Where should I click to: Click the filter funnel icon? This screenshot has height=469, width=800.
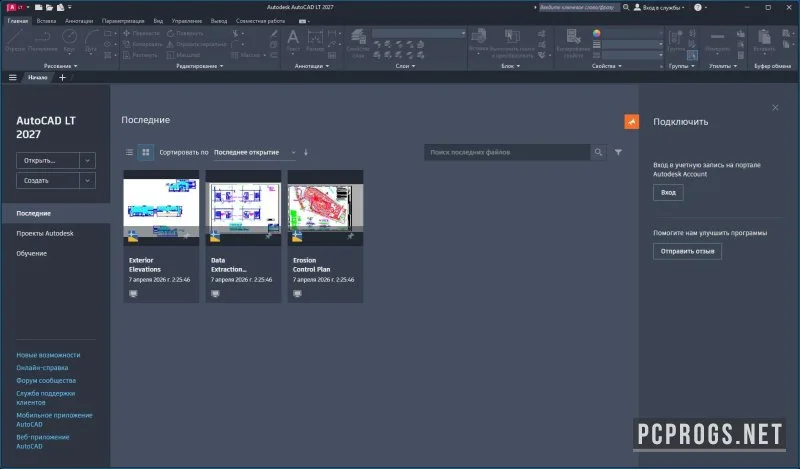[x=618, y=152]
